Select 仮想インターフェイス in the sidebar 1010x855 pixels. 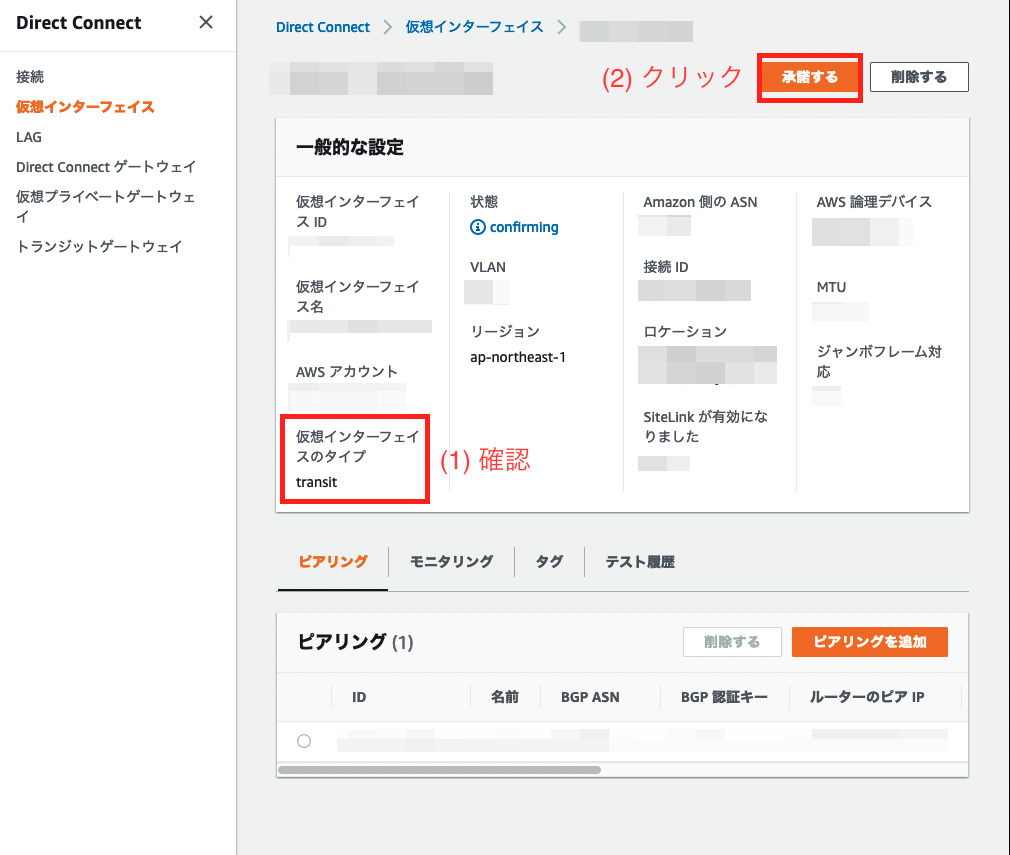[x=86, y=106]
